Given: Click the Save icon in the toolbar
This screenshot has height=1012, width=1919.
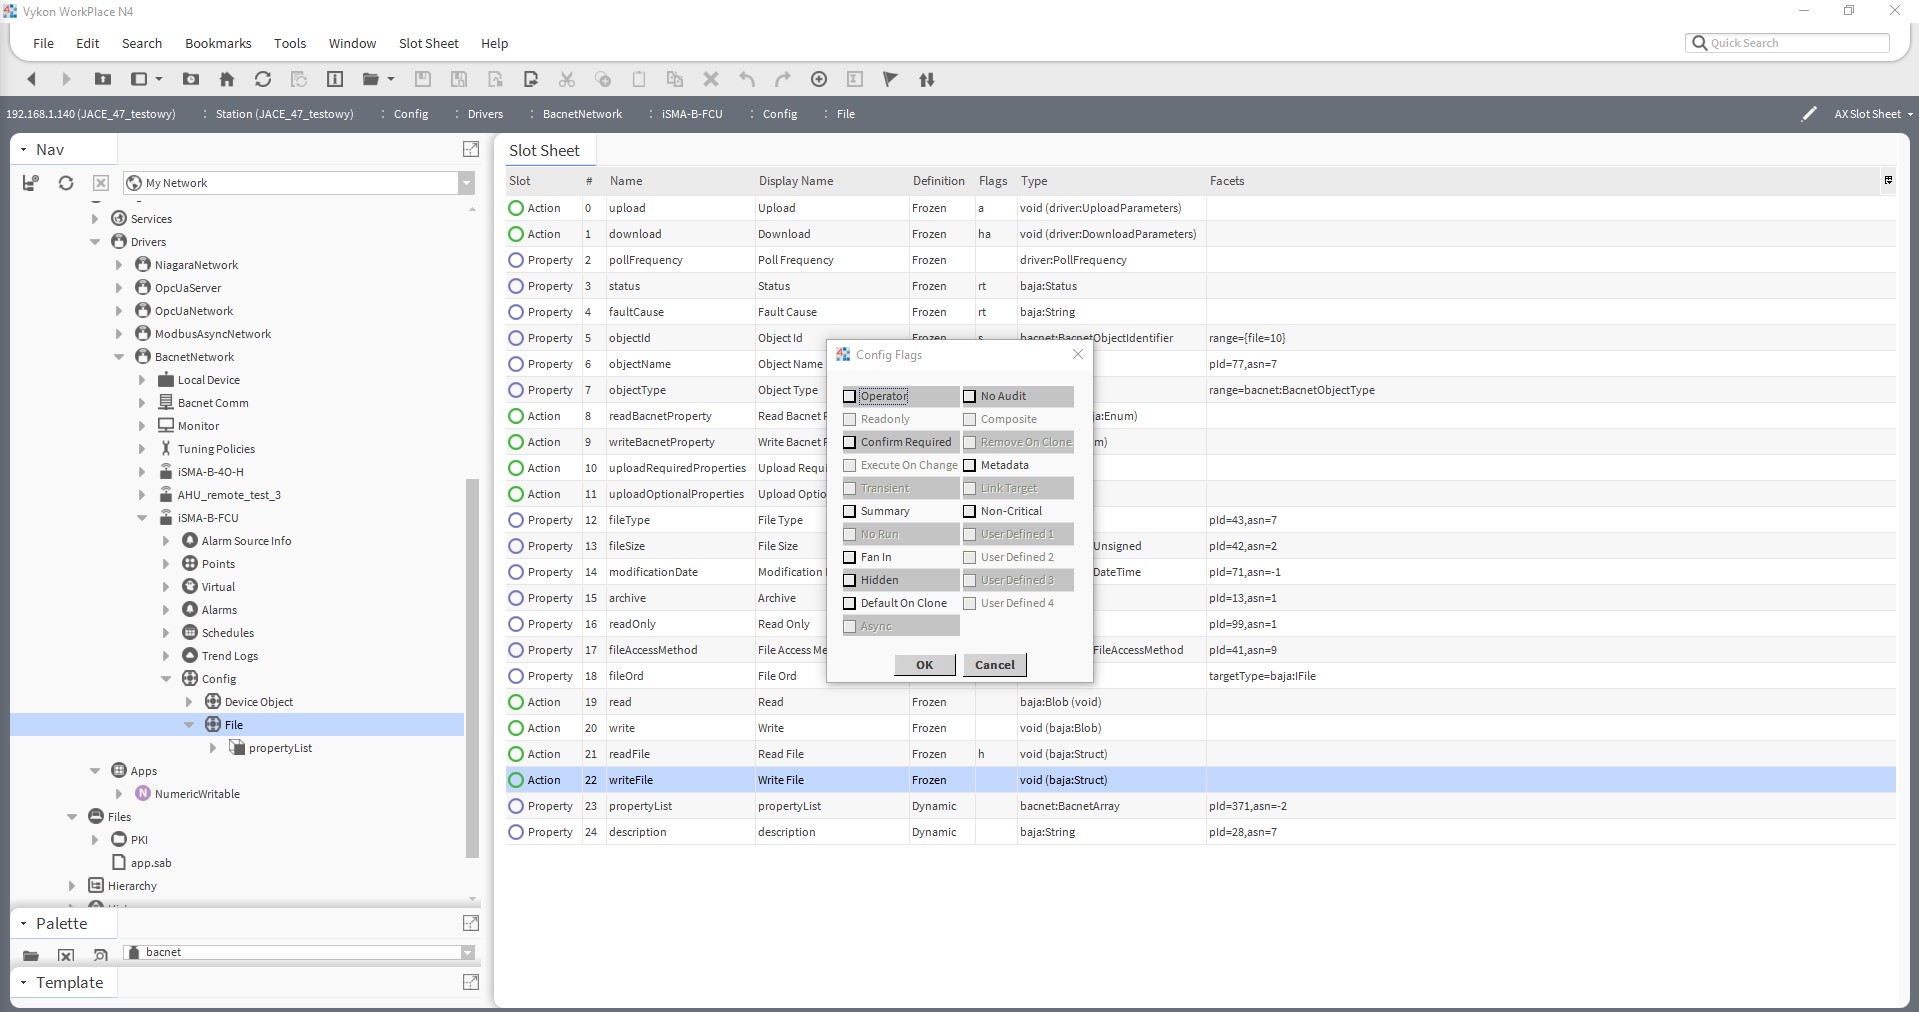Looking at the screenshot, I should tap(422, 79).
